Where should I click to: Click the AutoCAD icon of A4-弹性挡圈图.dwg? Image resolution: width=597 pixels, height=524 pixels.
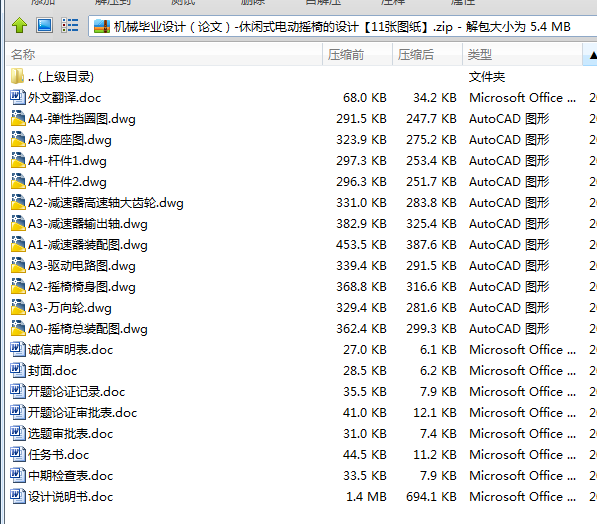click(x=18, y=118)
